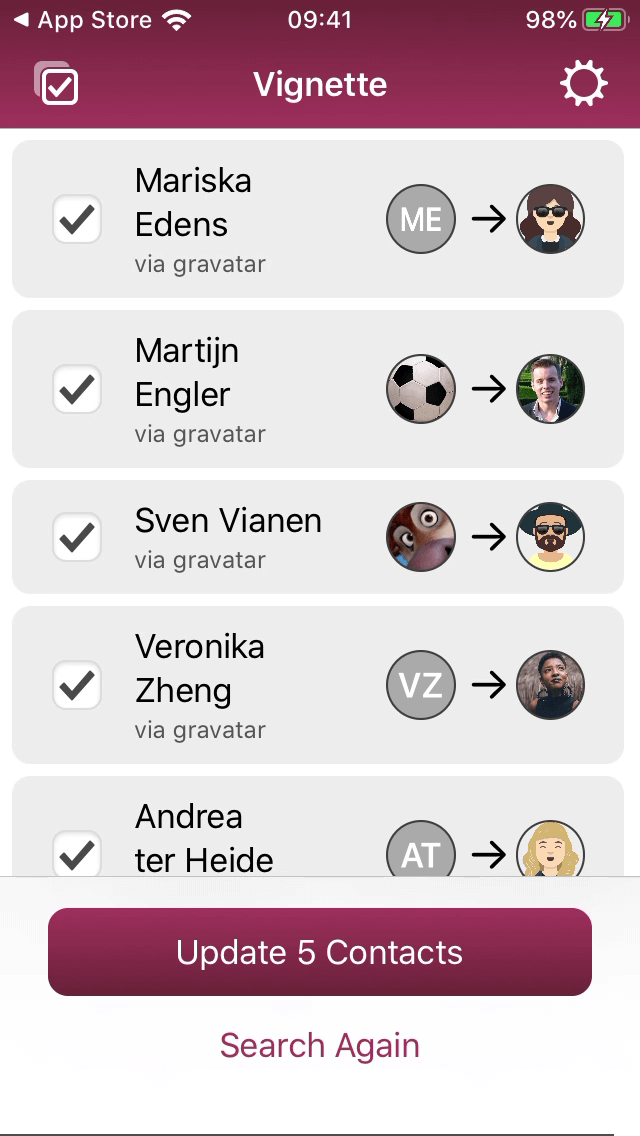Tap Sven Vianen's current cartoon photo
Viewport: 640px width, 1136px height.
(421, 537)
